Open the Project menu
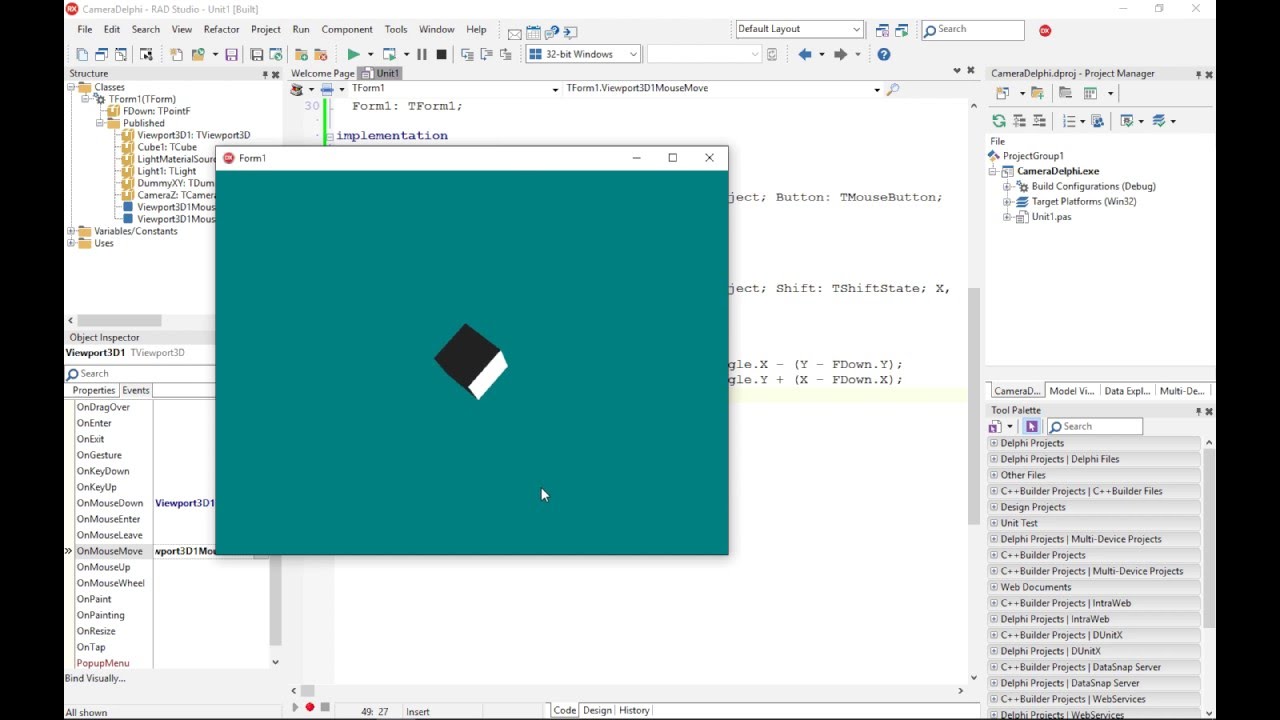Viewport: 1280px width, 720px height. (265, 30)
